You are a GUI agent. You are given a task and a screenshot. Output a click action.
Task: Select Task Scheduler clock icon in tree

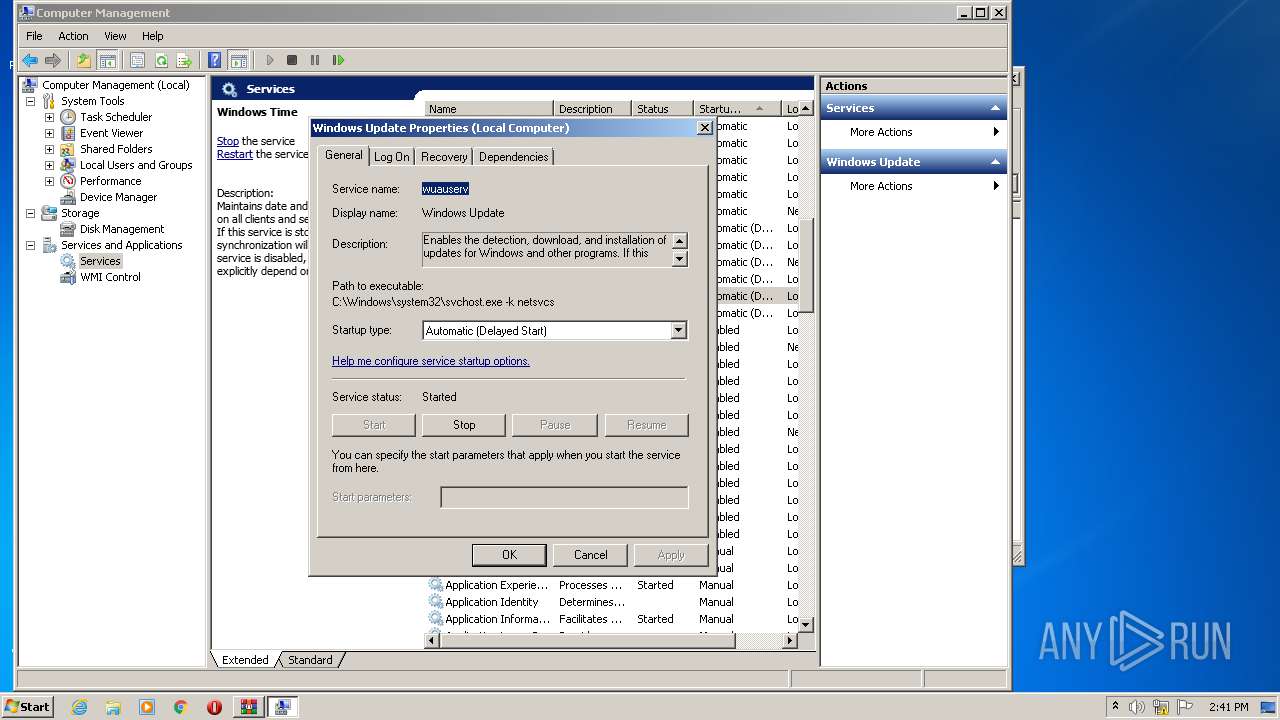pos(68,117)
